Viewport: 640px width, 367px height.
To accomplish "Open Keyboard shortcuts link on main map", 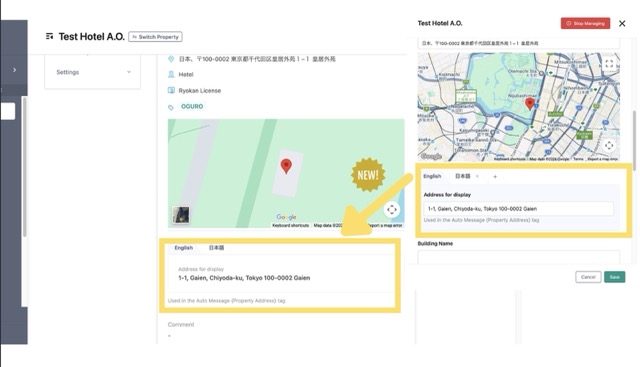I will click(x=291, y=225).
